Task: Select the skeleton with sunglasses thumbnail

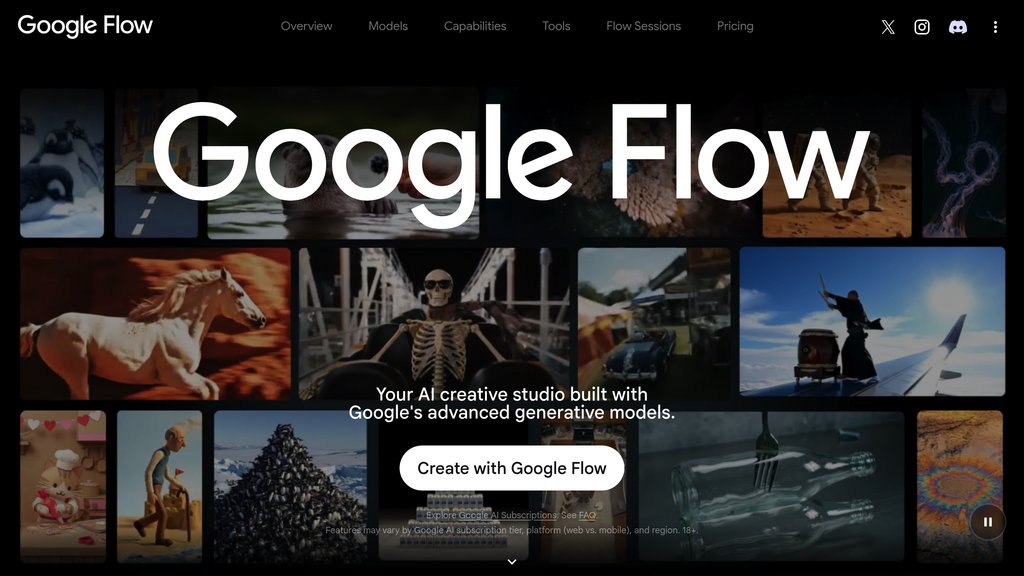Action: pos(434,324)
